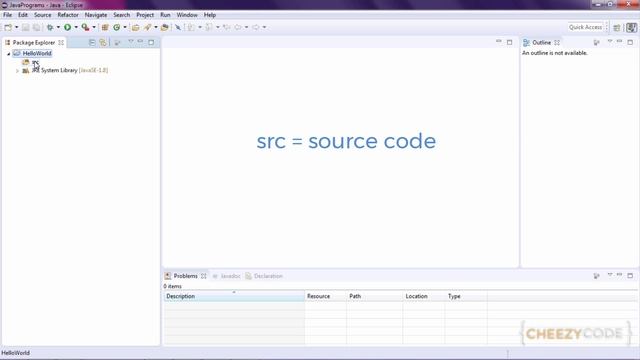This screenshot has height=360, width=640.
Task: Click the green Run button icon
Action: point(67,27)
